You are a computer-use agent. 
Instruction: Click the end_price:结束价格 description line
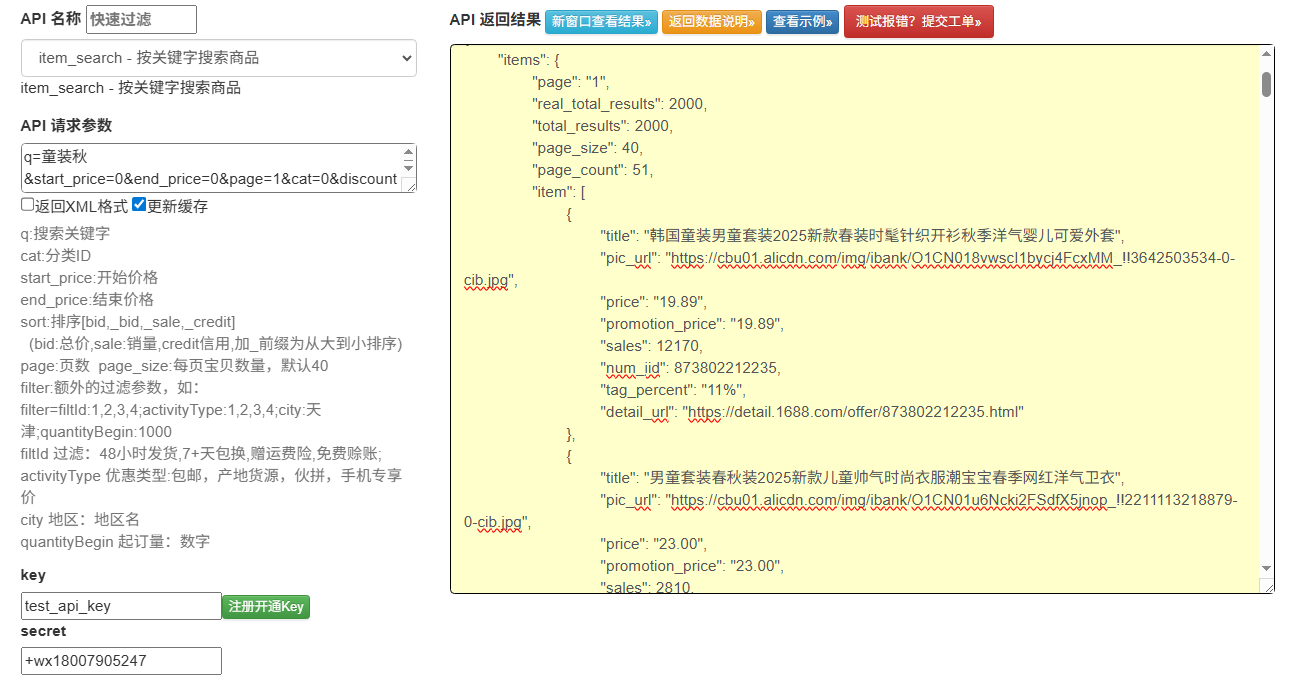pos(88,300)
